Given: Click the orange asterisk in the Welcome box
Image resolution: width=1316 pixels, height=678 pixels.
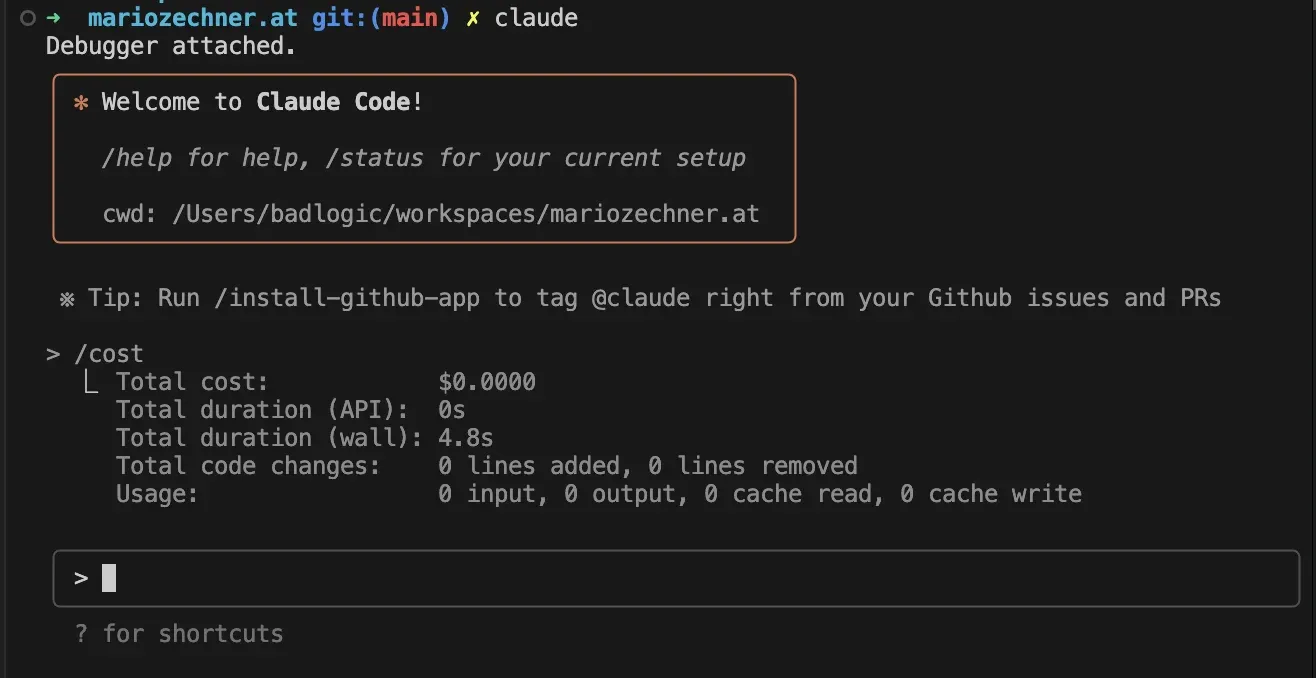Looking at the screenshot, I should (x=81, y=102).
